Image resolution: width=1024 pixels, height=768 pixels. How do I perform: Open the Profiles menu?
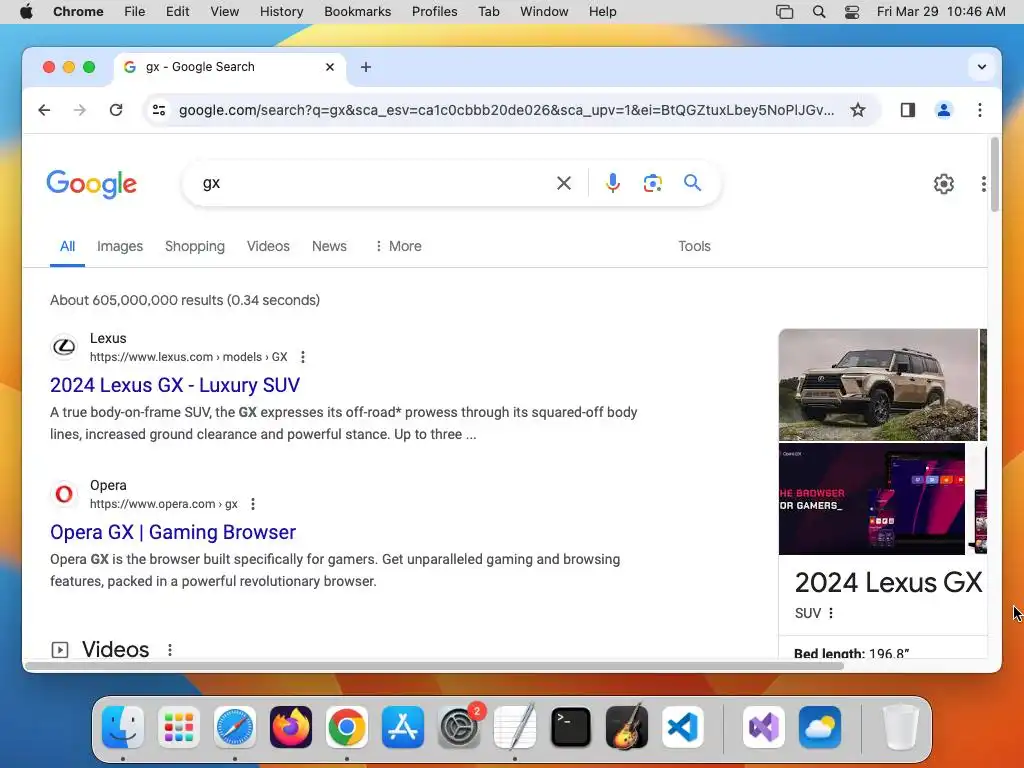[434, 12]
